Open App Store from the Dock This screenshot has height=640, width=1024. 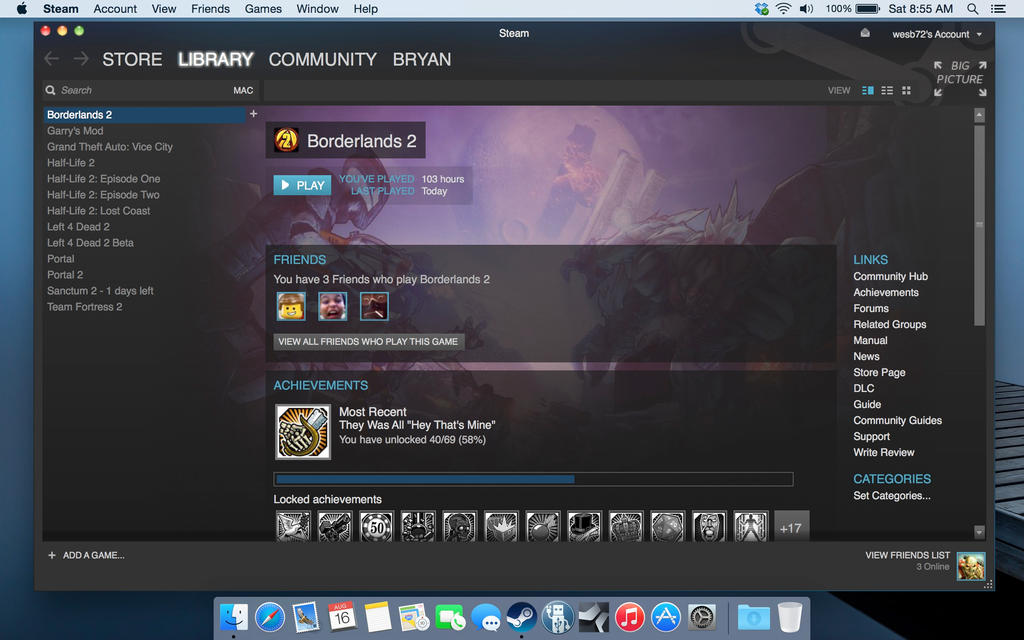(x=665, y=616)
